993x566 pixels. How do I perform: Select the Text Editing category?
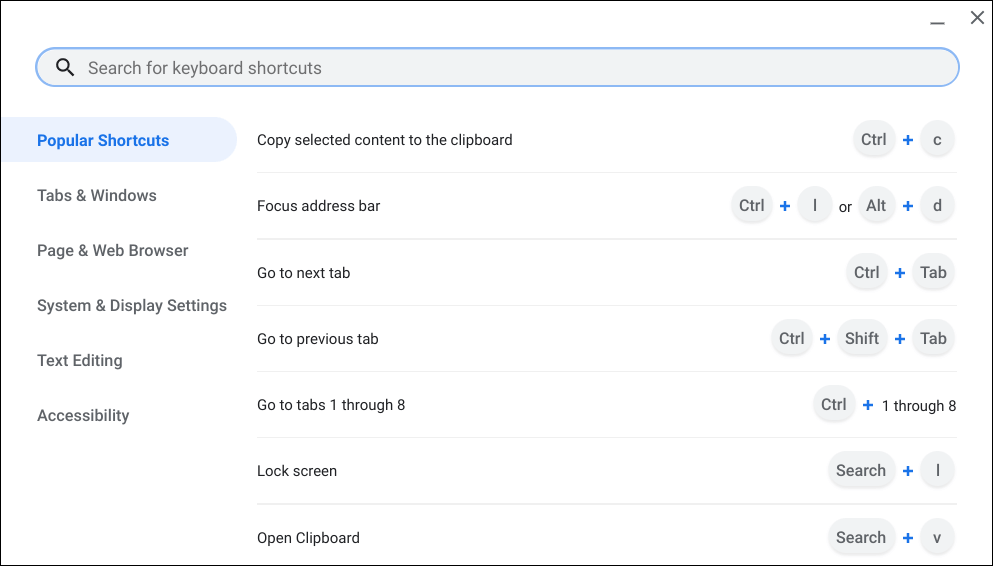click(80, 360)
